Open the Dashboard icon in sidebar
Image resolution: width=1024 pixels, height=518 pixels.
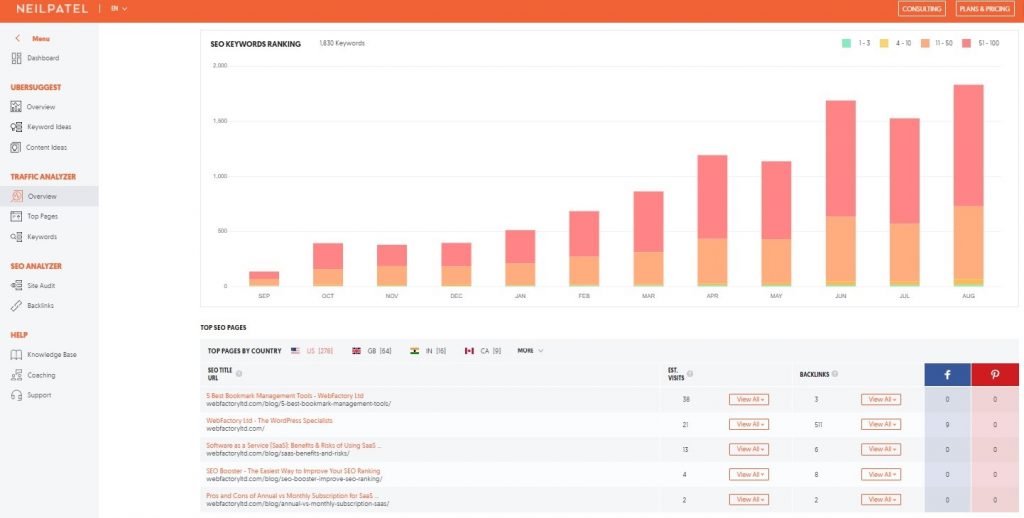pyautogui.click(x=16, y=58)
